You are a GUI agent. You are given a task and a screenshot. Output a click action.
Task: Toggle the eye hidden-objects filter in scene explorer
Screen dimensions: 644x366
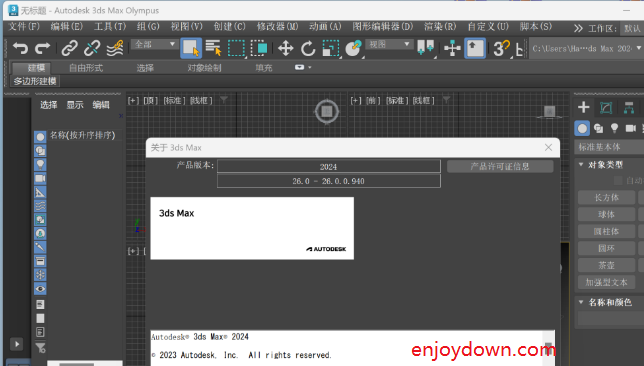pyautogui.click(x=40, y=289)
